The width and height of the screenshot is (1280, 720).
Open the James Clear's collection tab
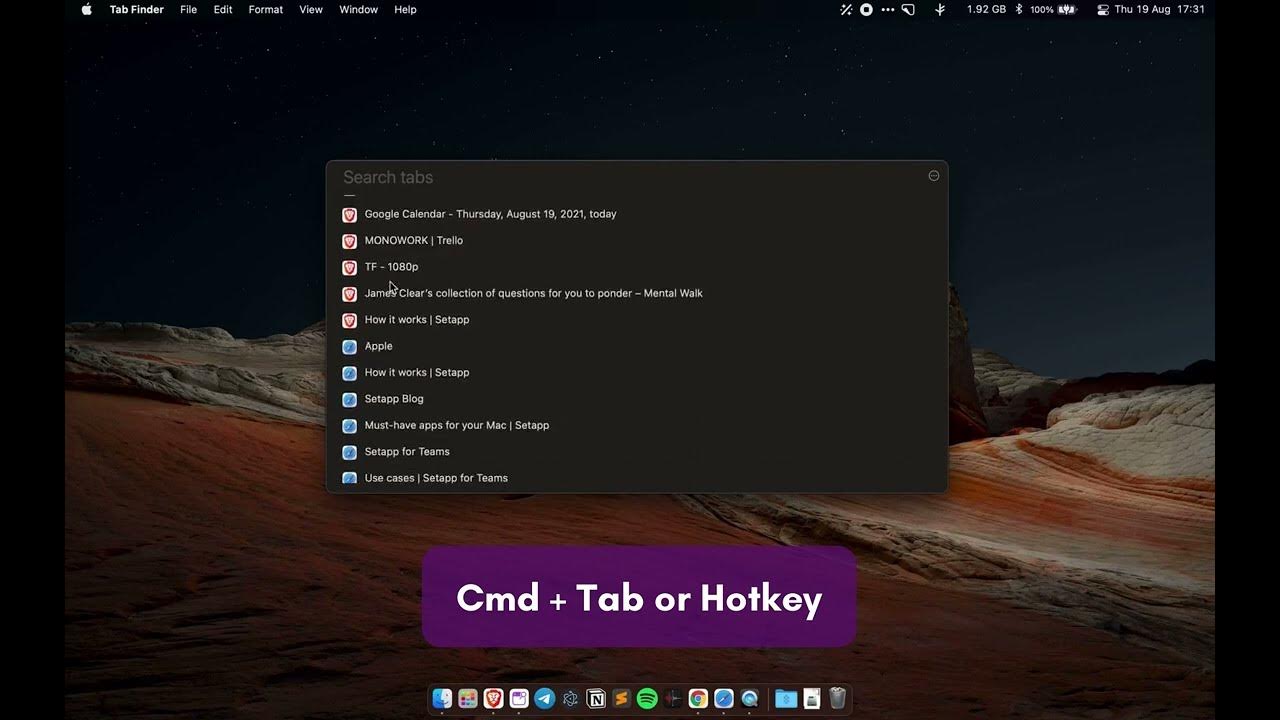637,294
